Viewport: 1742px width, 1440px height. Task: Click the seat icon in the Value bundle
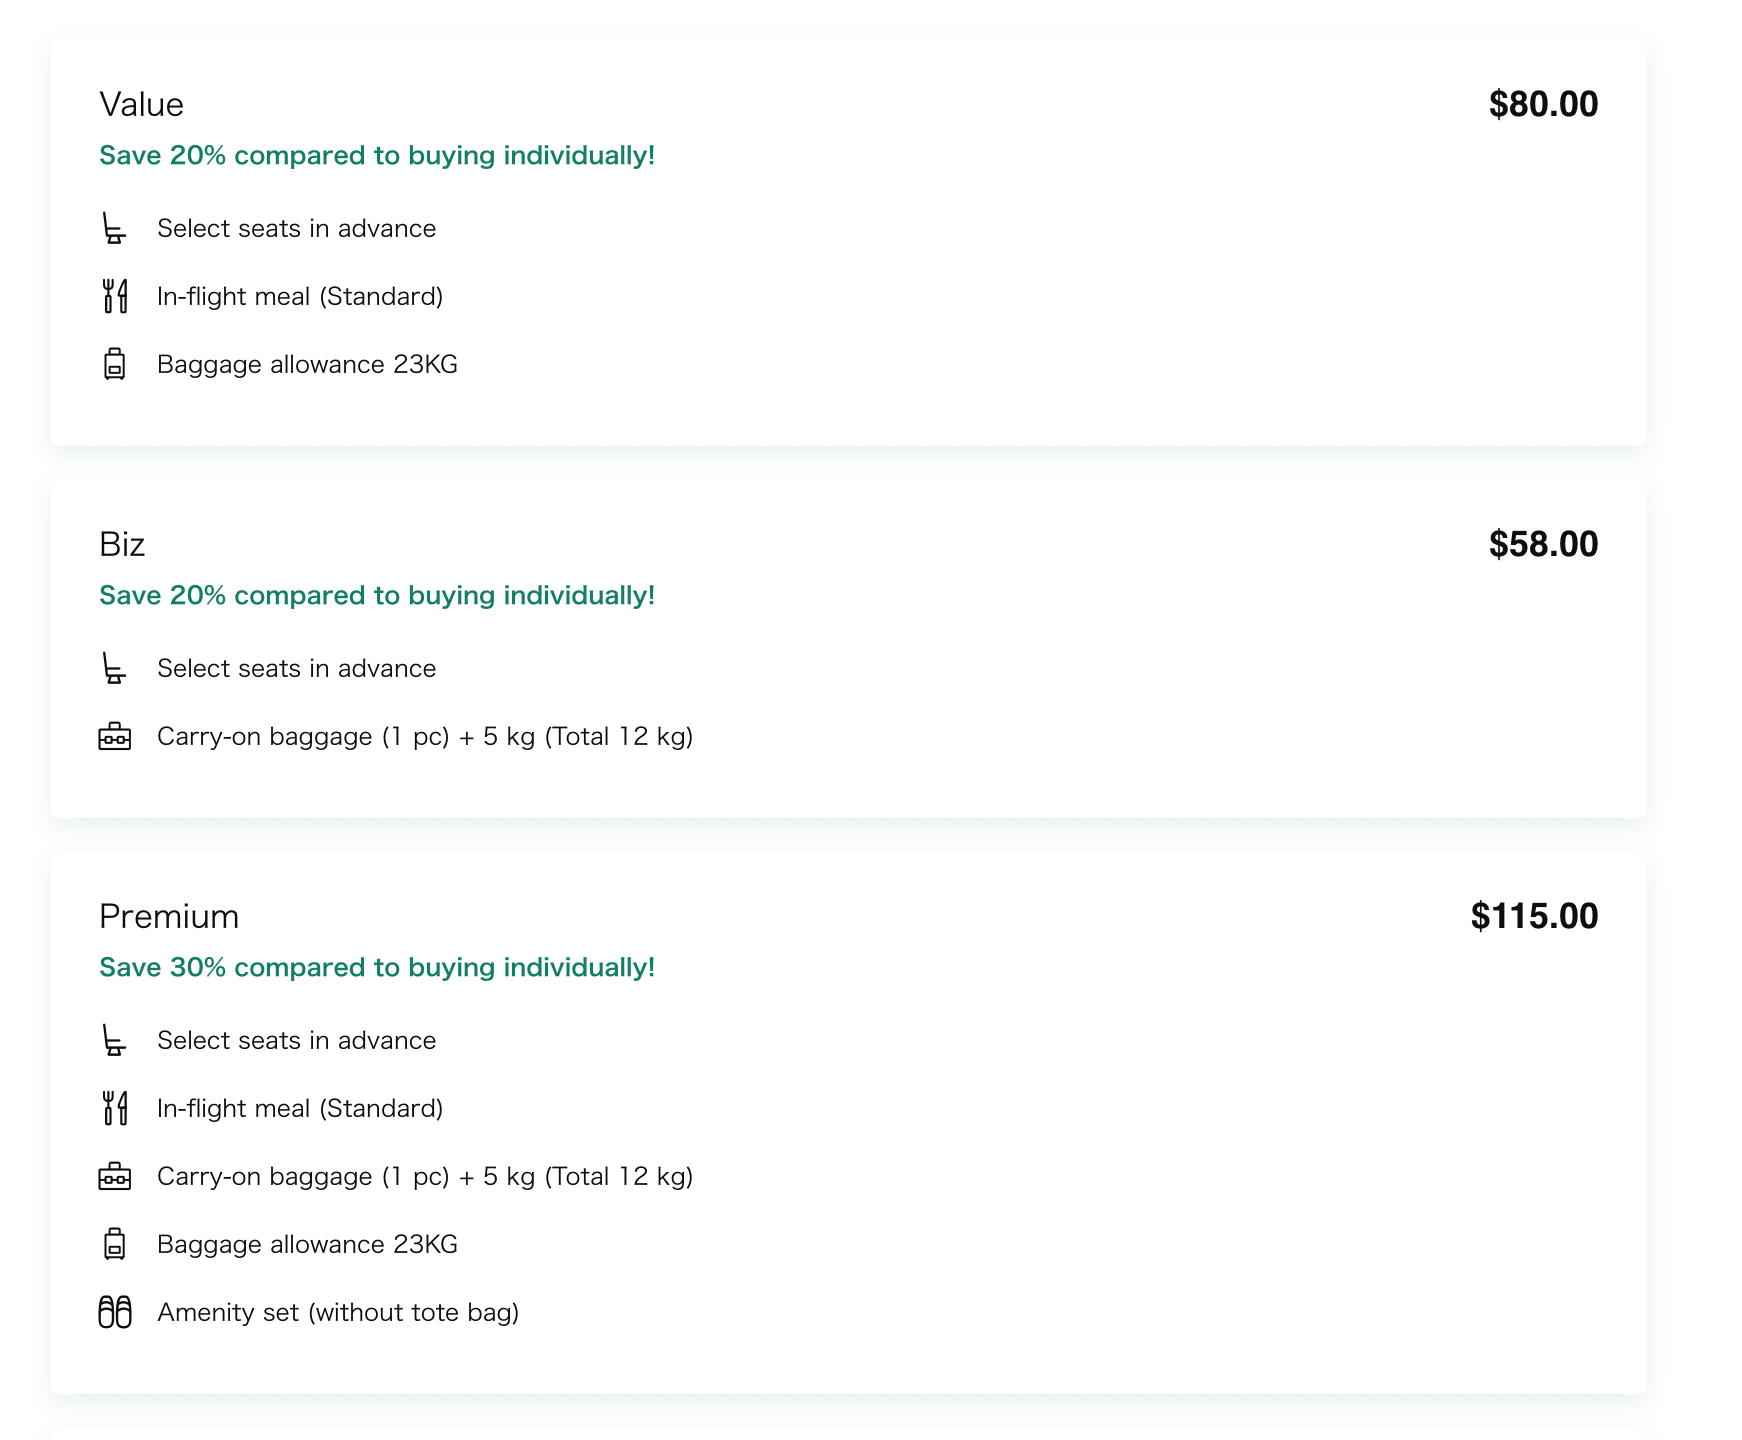(x=114, y=229)
